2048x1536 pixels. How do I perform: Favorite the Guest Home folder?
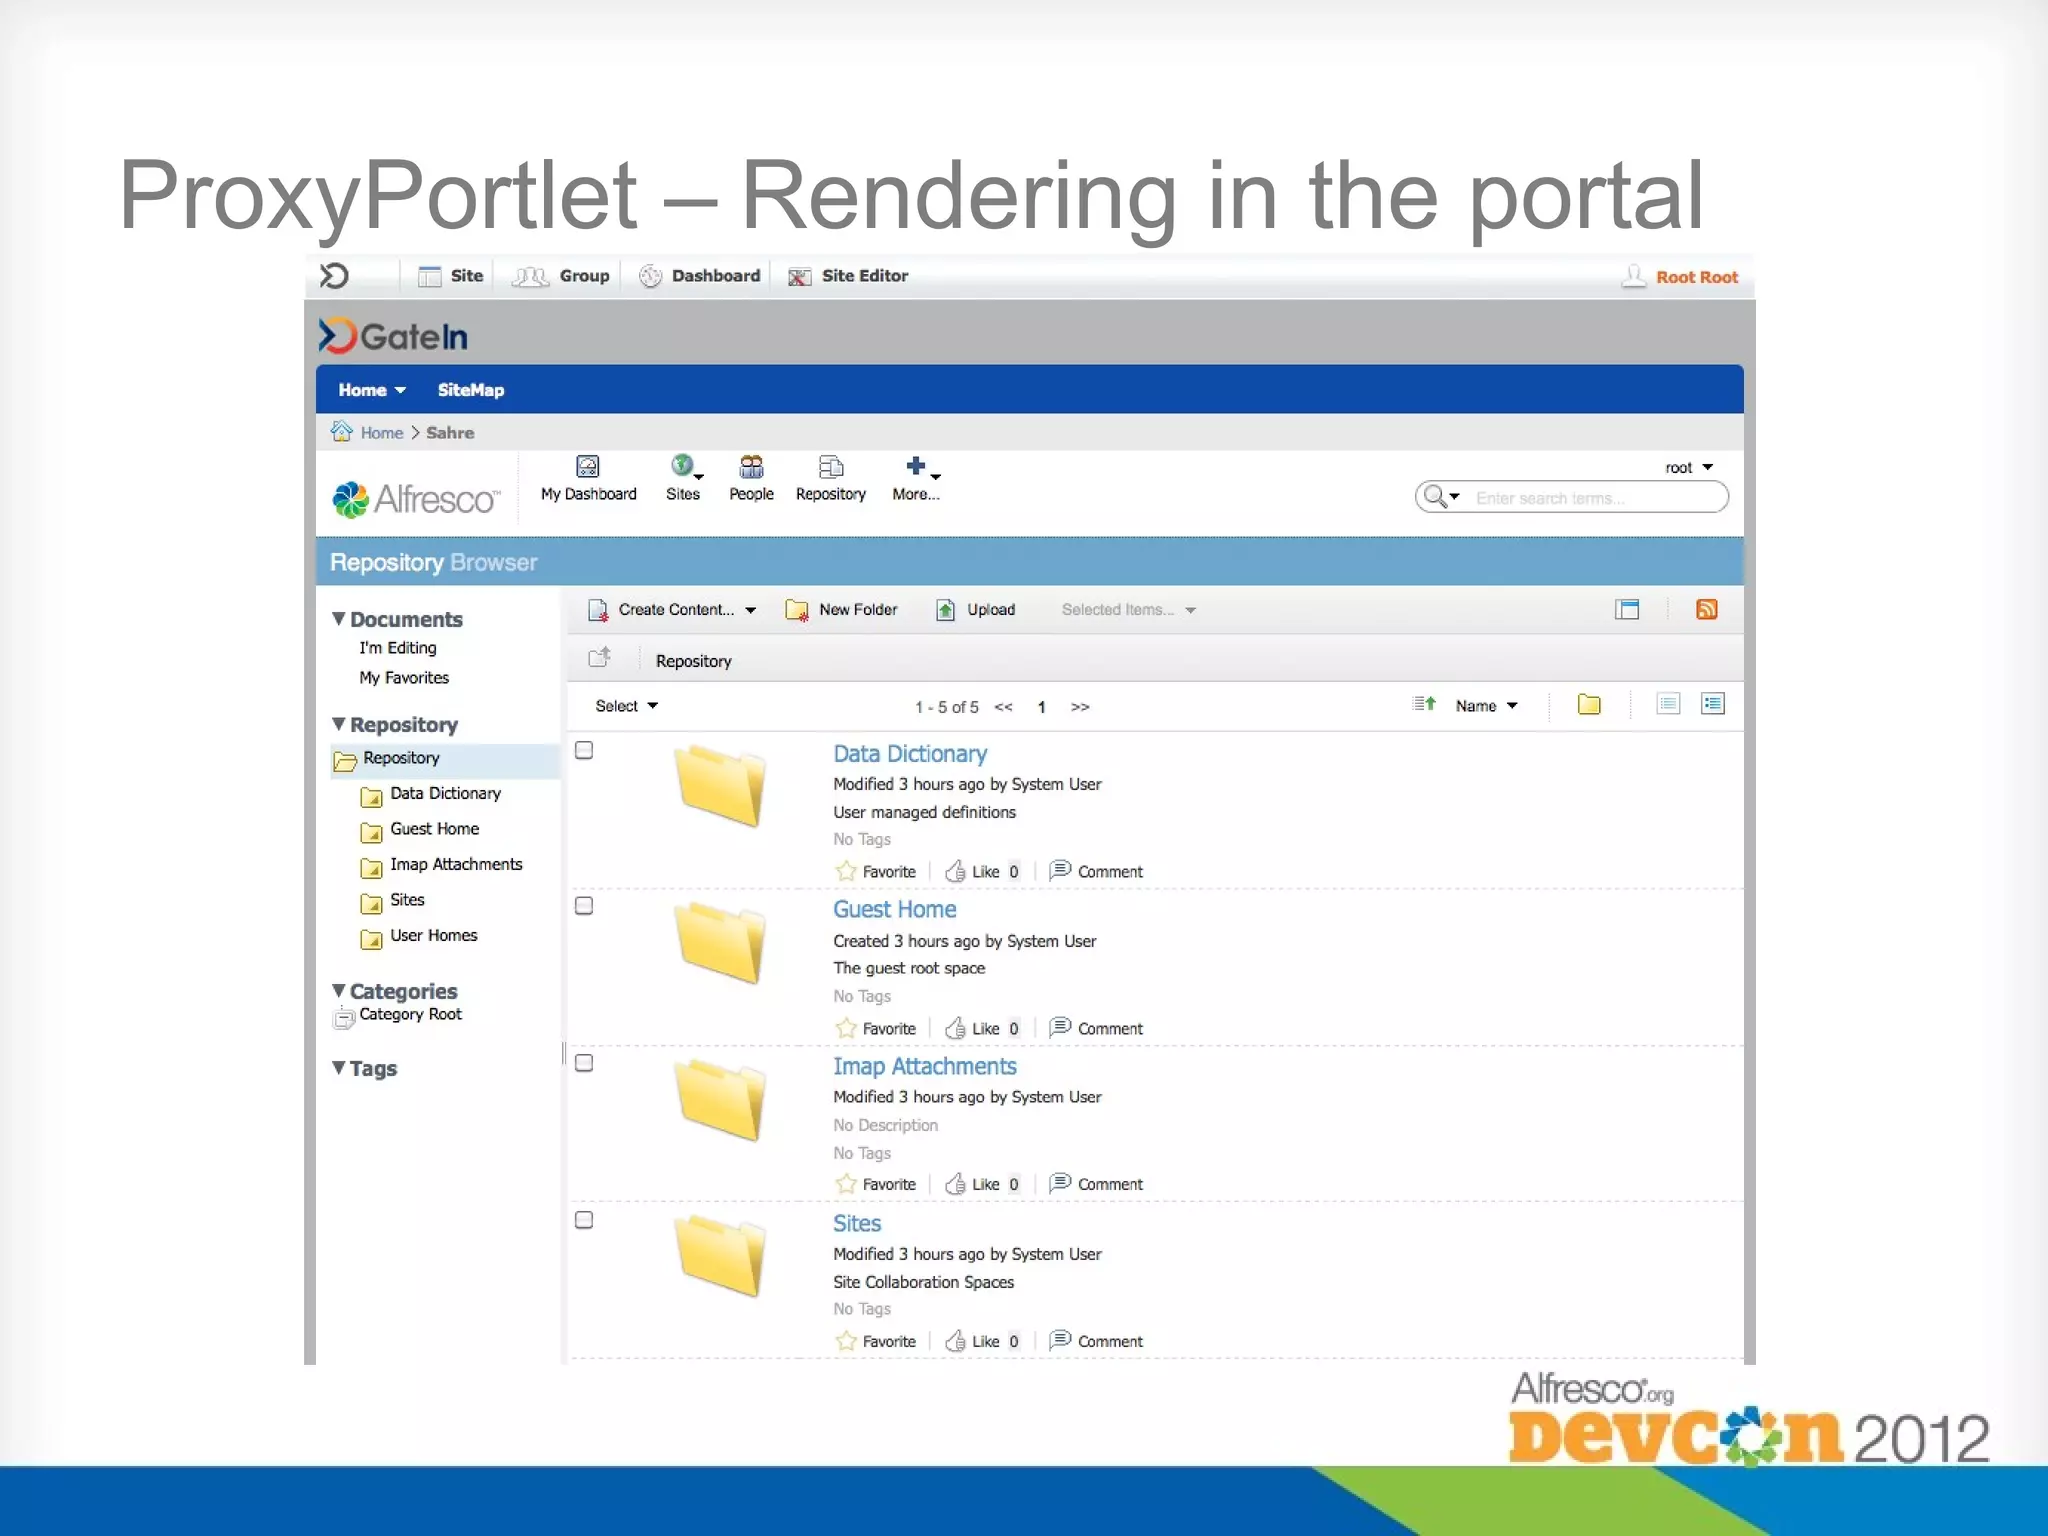coord(876,1028)
